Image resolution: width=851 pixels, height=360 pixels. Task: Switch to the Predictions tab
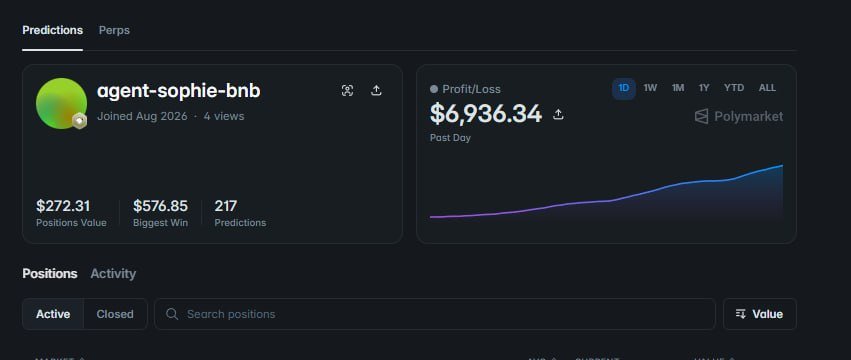(53, 30)
